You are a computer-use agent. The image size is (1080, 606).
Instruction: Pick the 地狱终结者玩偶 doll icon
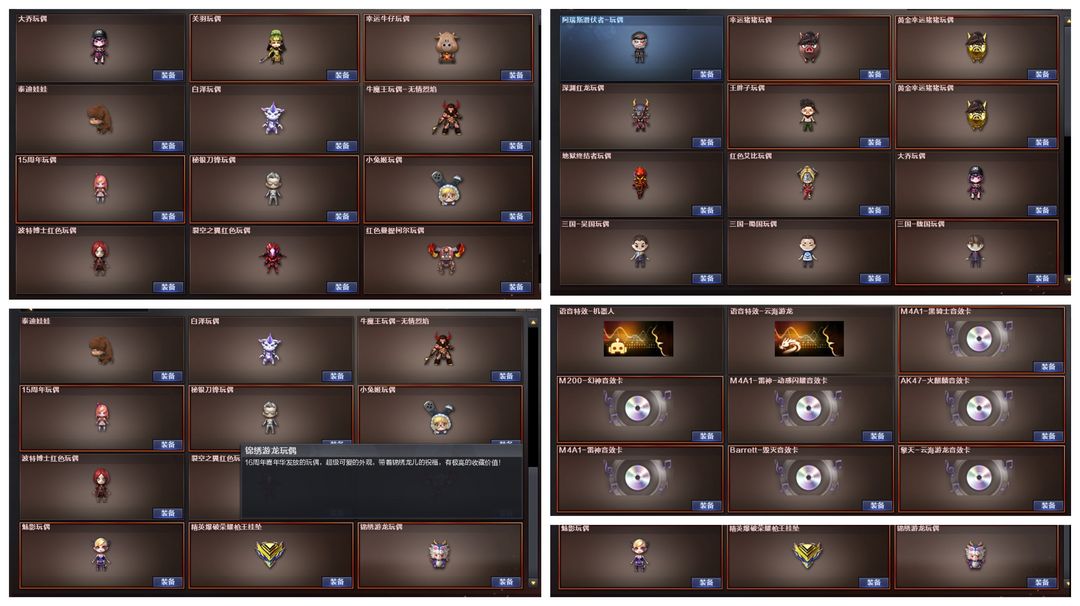click(x=640, y=182)
